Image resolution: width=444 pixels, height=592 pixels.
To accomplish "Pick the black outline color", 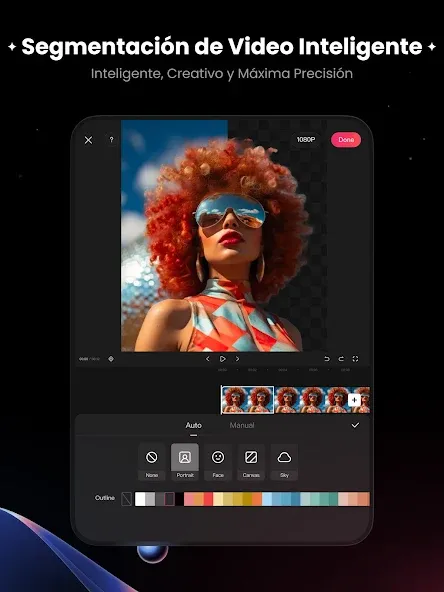I will coord(179,499).
